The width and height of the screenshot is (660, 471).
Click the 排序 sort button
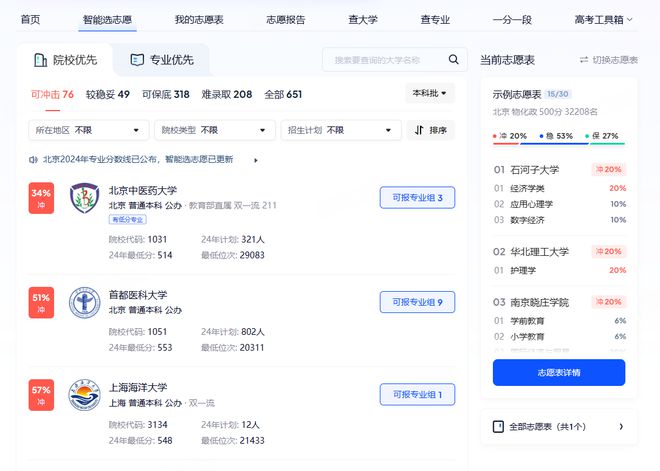coord(431,130)
